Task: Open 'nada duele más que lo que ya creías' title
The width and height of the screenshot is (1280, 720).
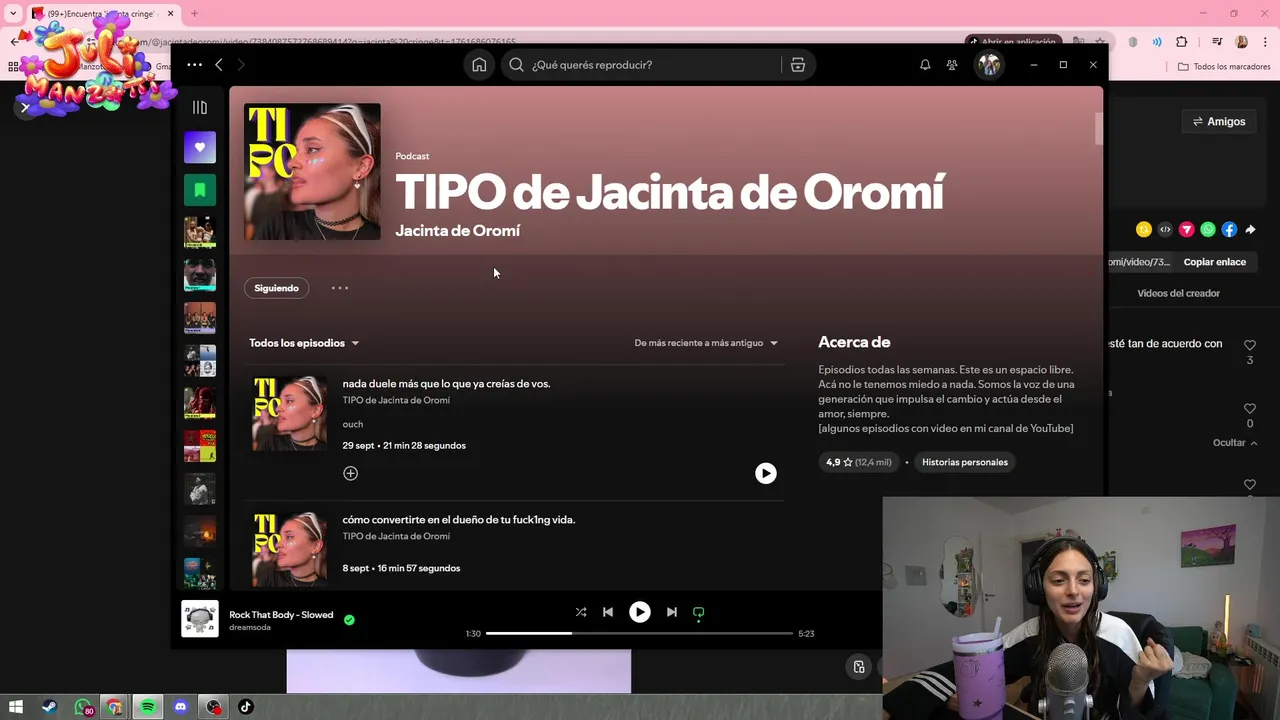Action: (446, 384)
